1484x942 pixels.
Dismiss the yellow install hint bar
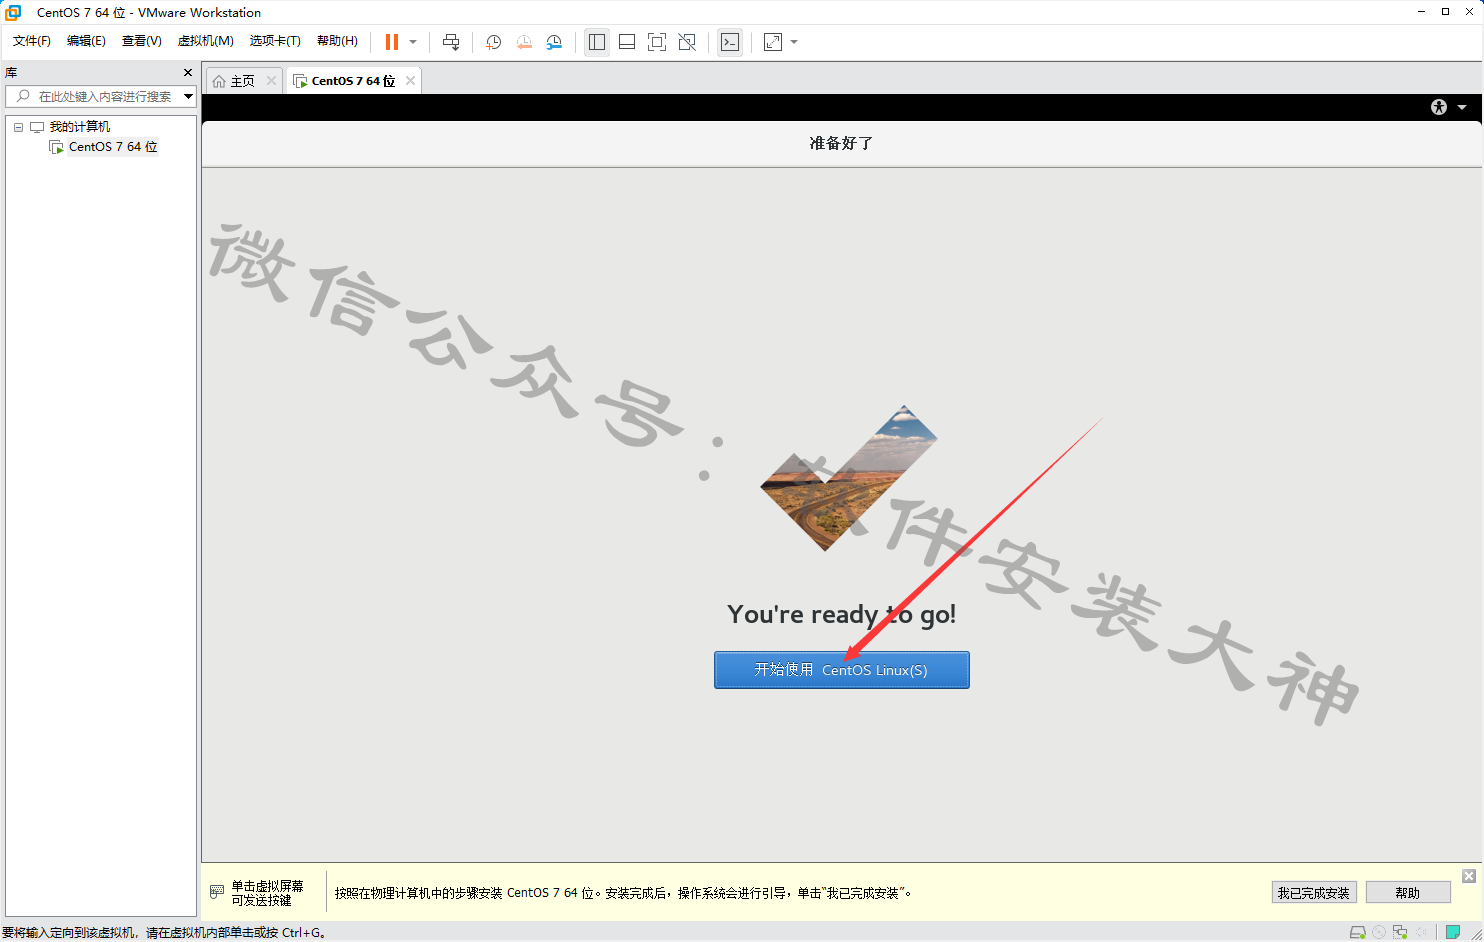pyautogui.click(x=1469, y=876)
